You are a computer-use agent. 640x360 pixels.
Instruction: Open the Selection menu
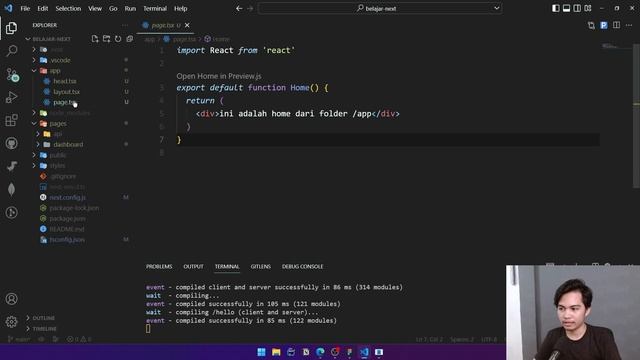68,8
